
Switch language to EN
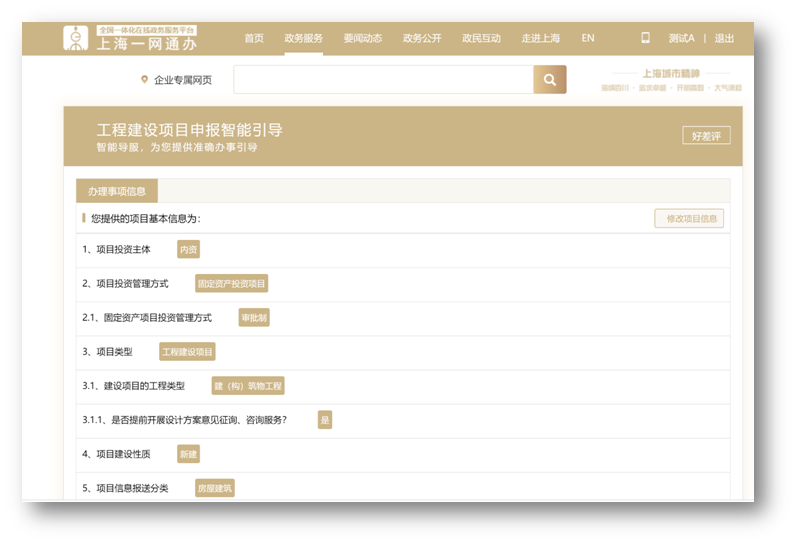(588, 38)
